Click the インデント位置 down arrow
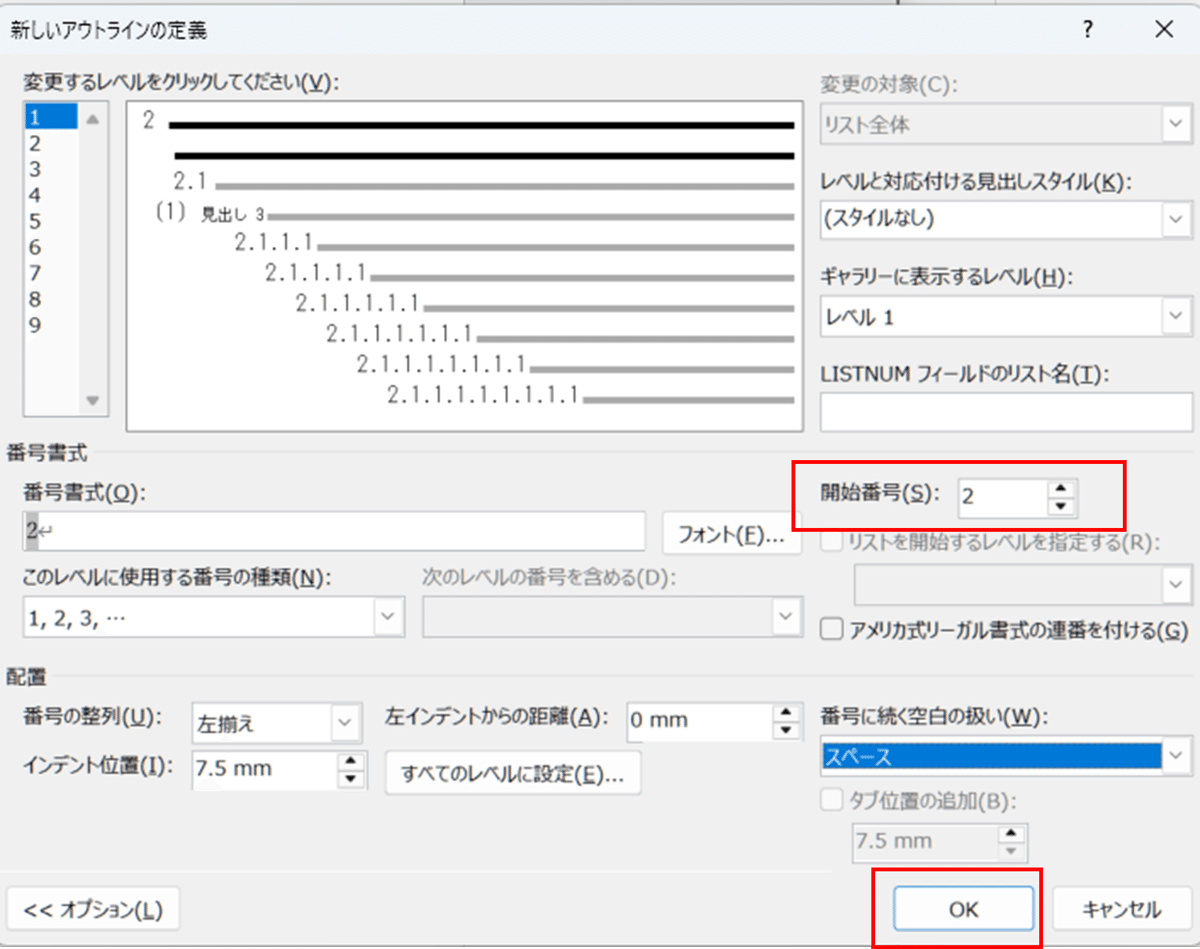 [x=350, y=777]
